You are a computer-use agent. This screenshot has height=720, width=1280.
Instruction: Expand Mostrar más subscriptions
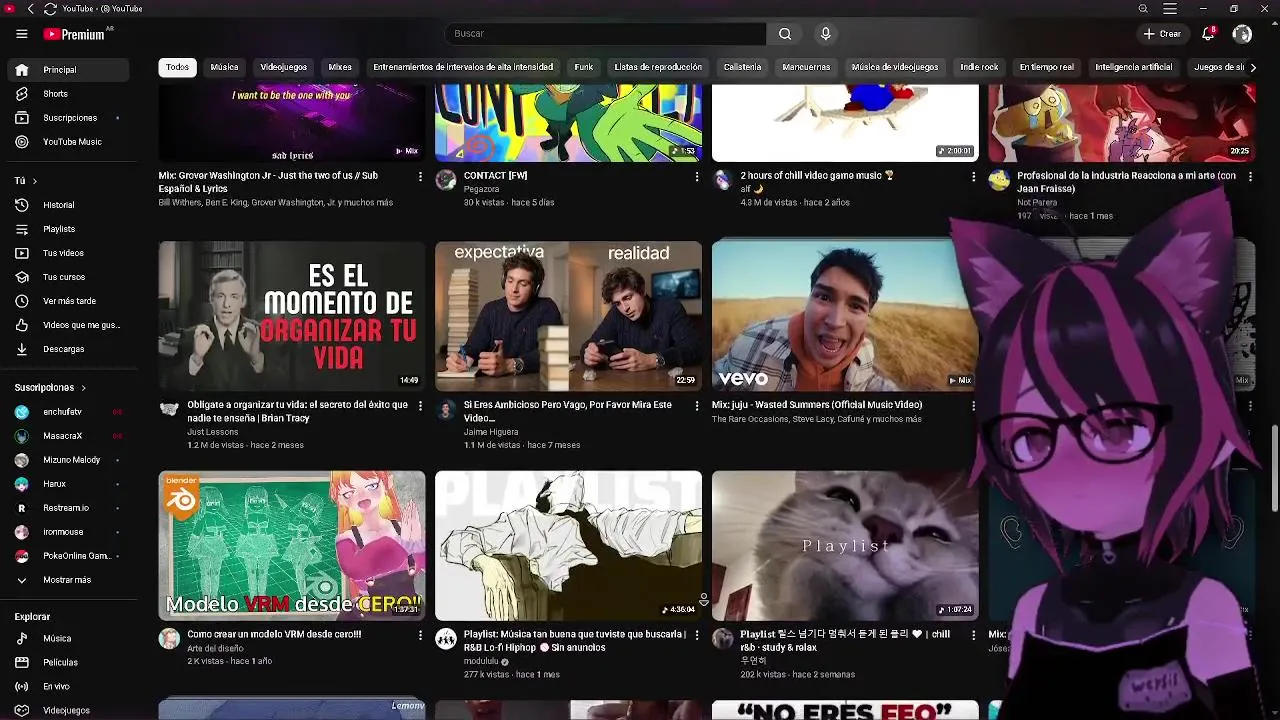[69, 580]
